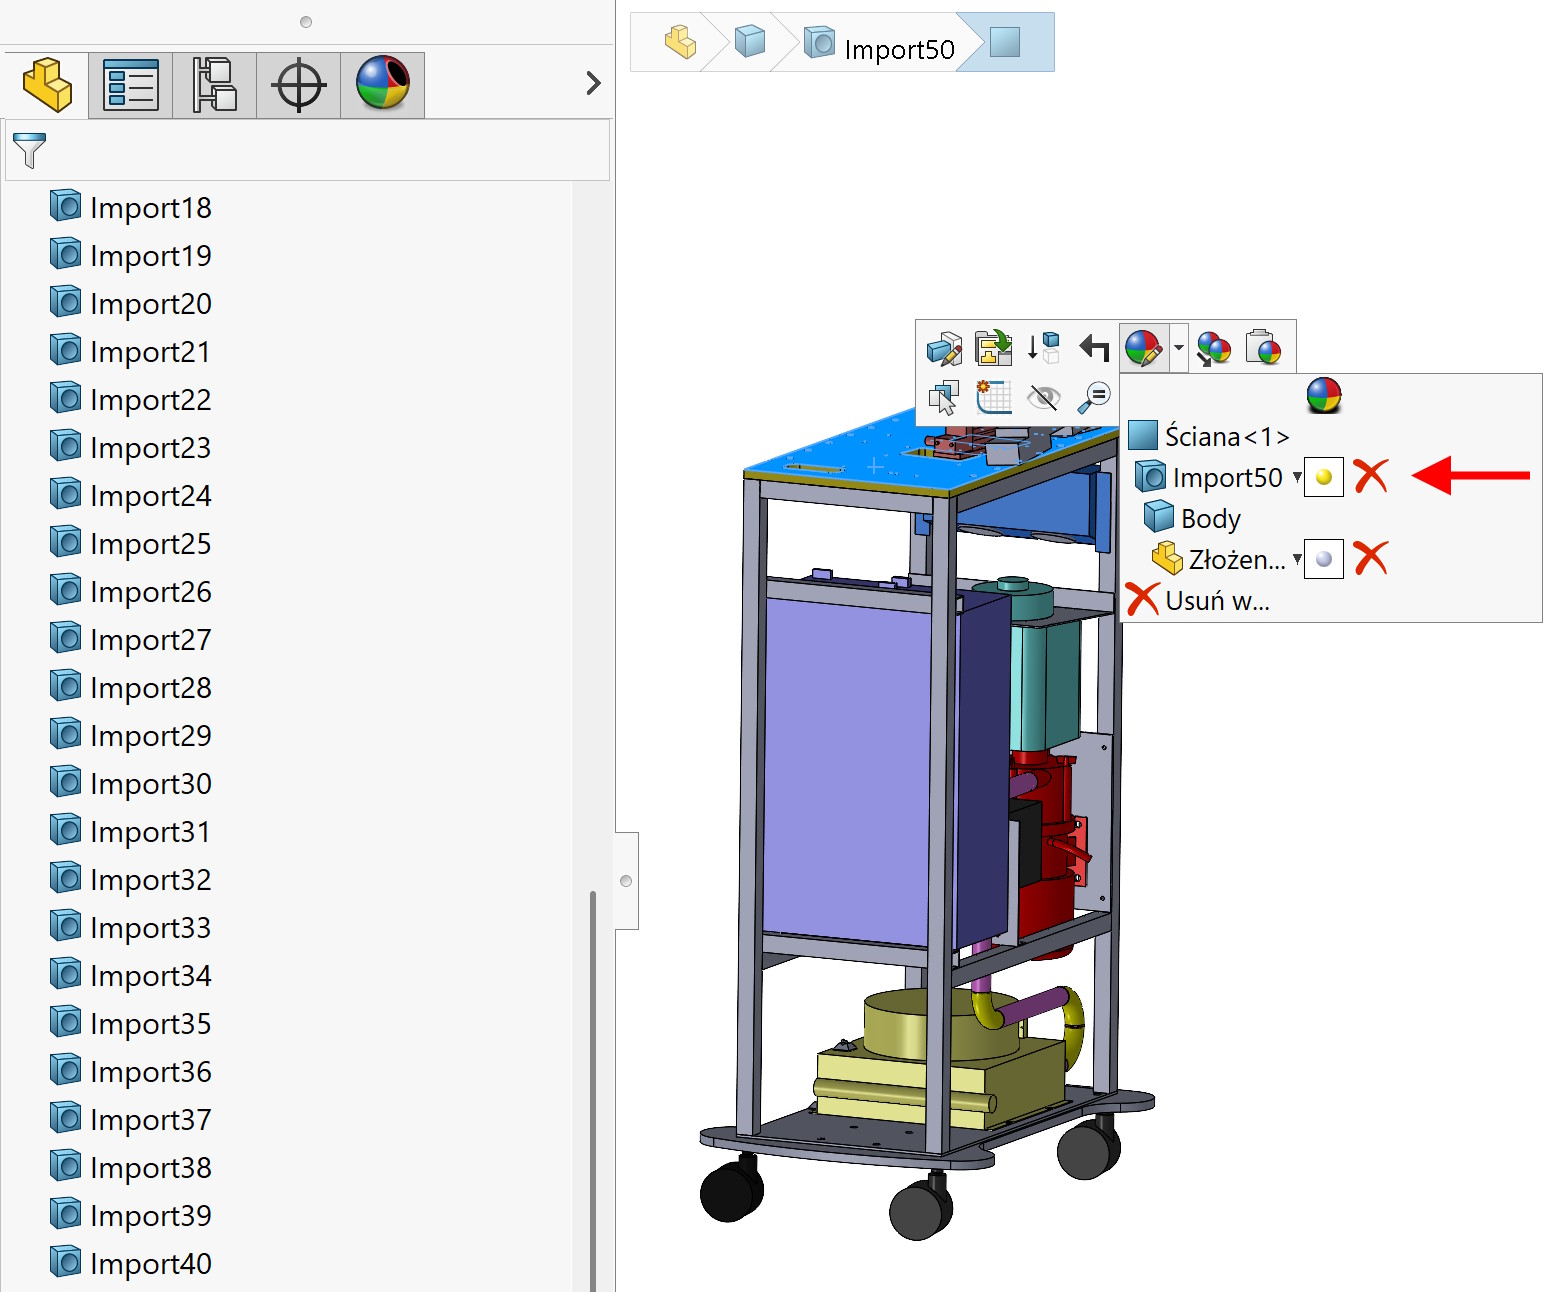Click the Select Other icon in context toolbar
This screenshot has width=1568, height=1292.
coord(944,398)
